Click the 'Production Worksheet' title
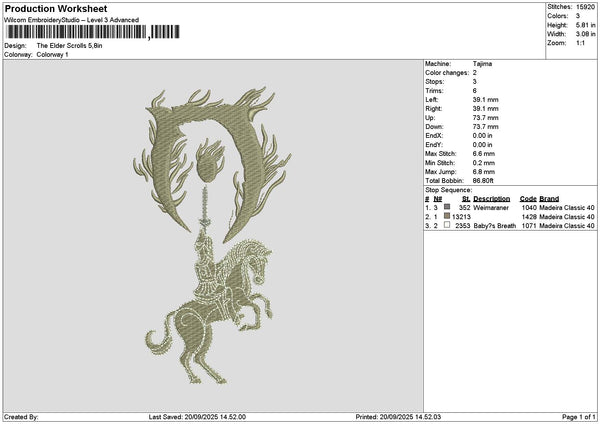The image size is (600, 424). click(x=56, y=8)
